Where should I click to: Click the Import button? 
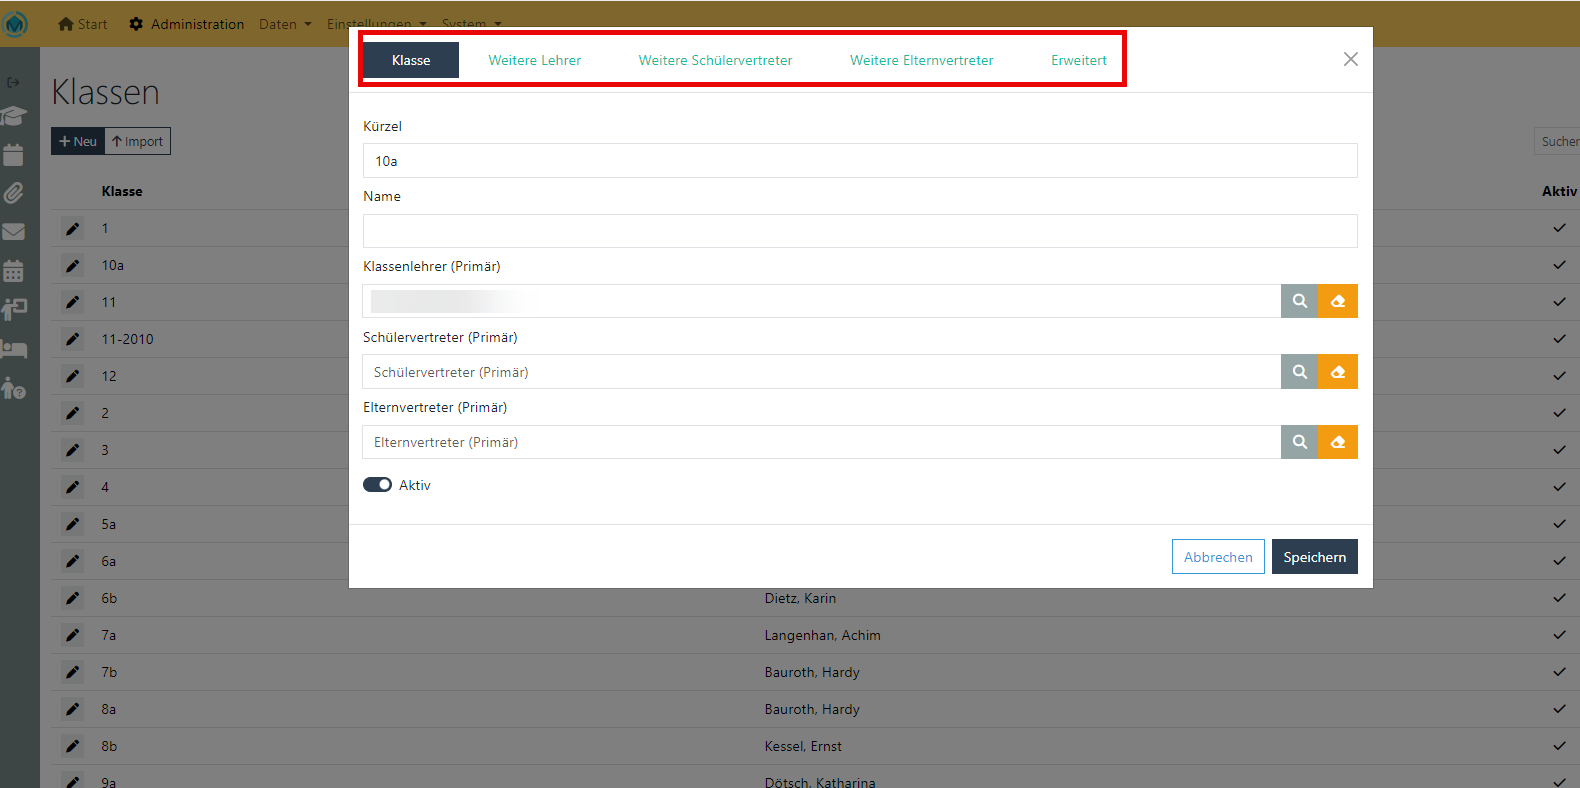click(138, 141)
